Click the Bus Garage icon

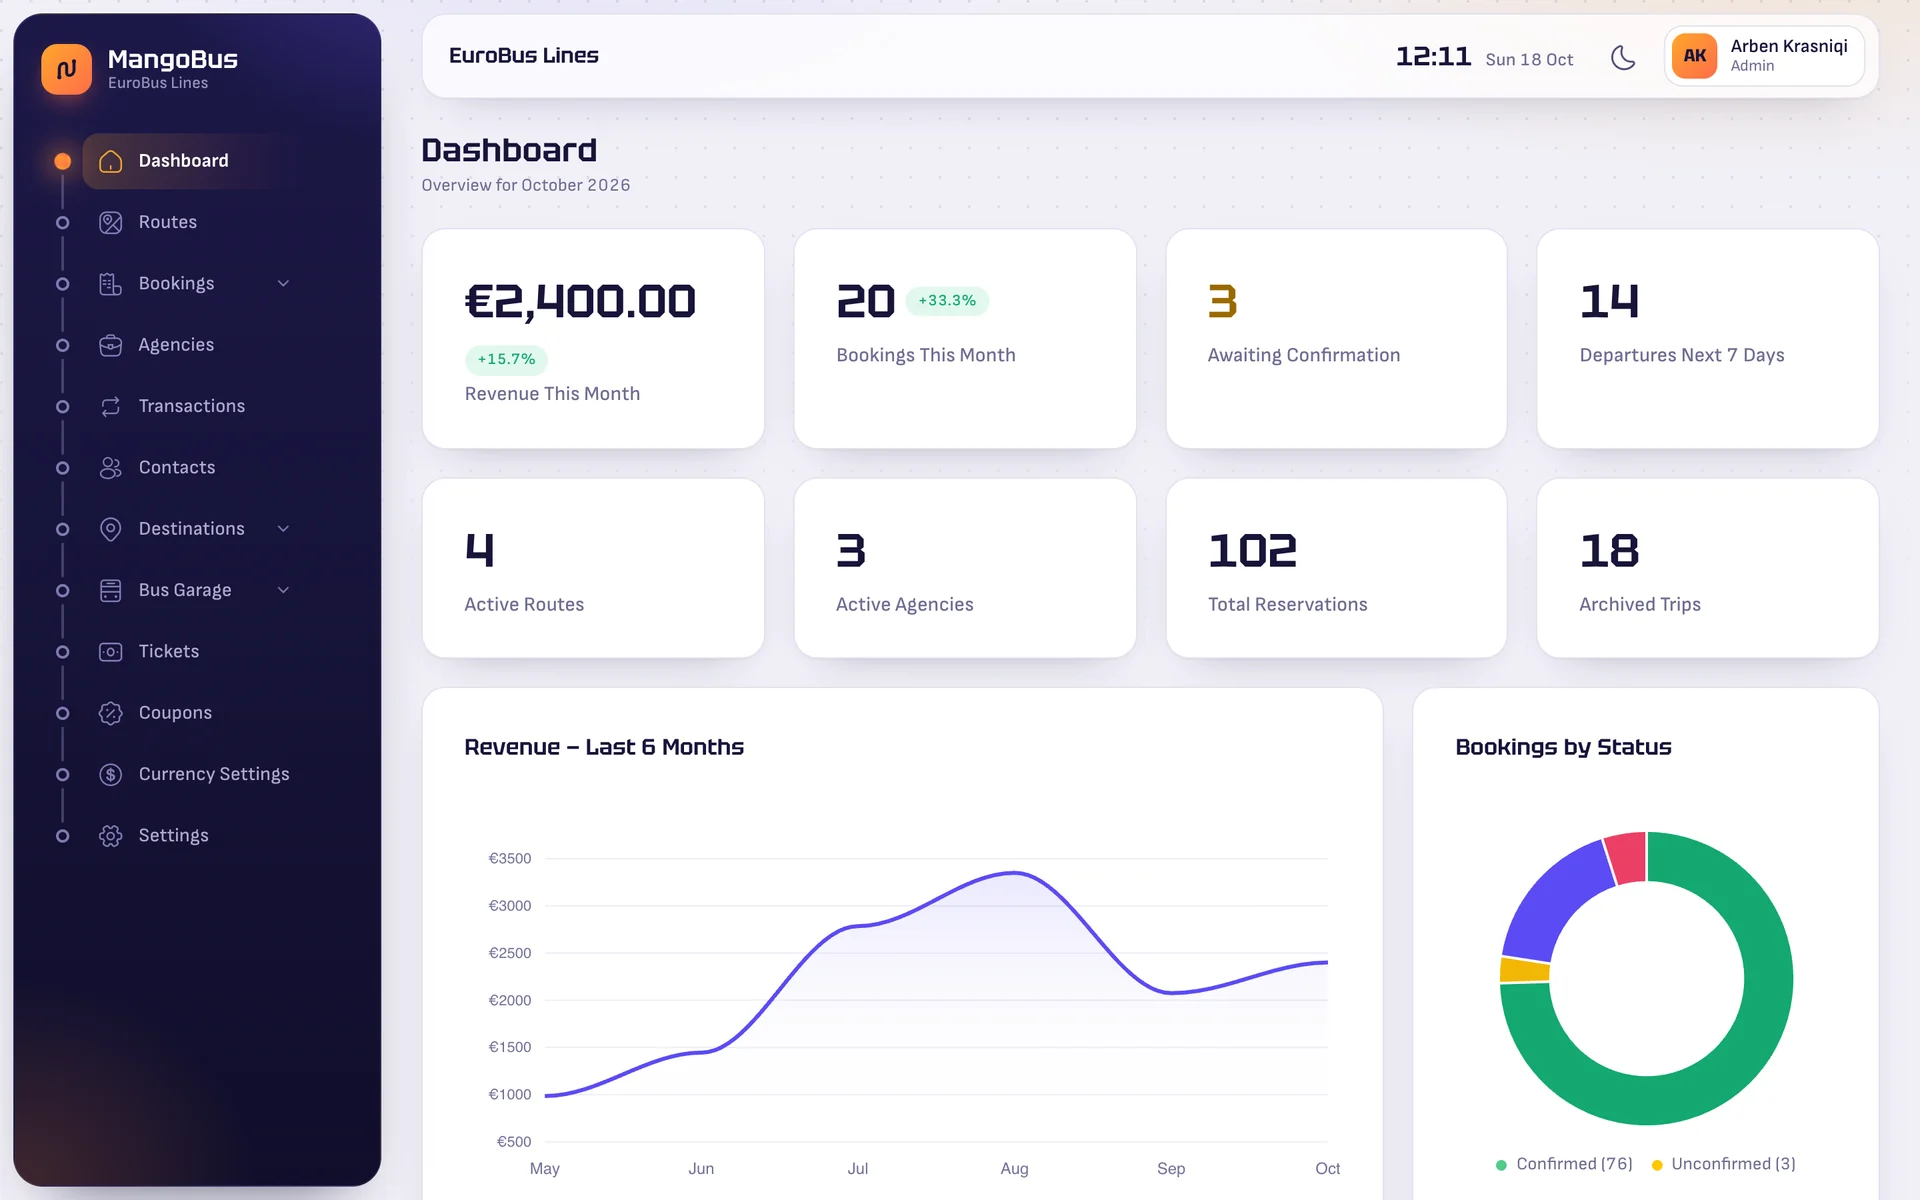111,590
